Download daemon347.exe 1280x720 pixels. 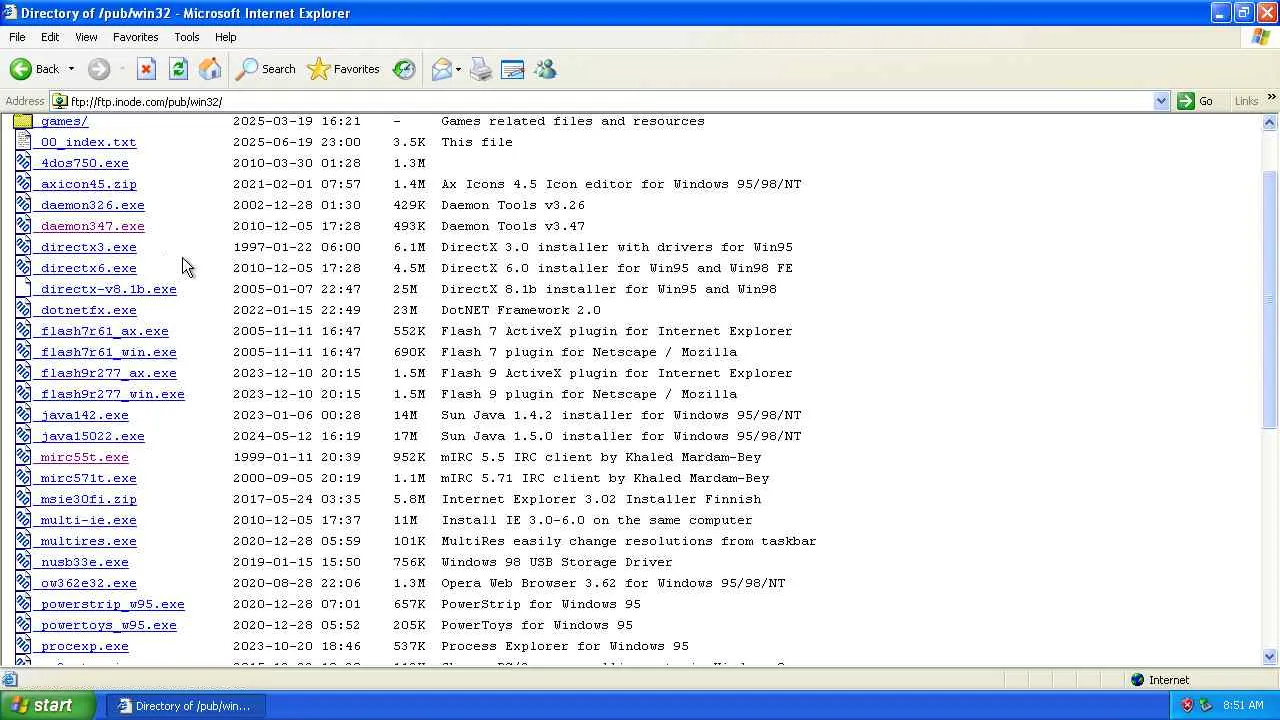pos(92,226)
